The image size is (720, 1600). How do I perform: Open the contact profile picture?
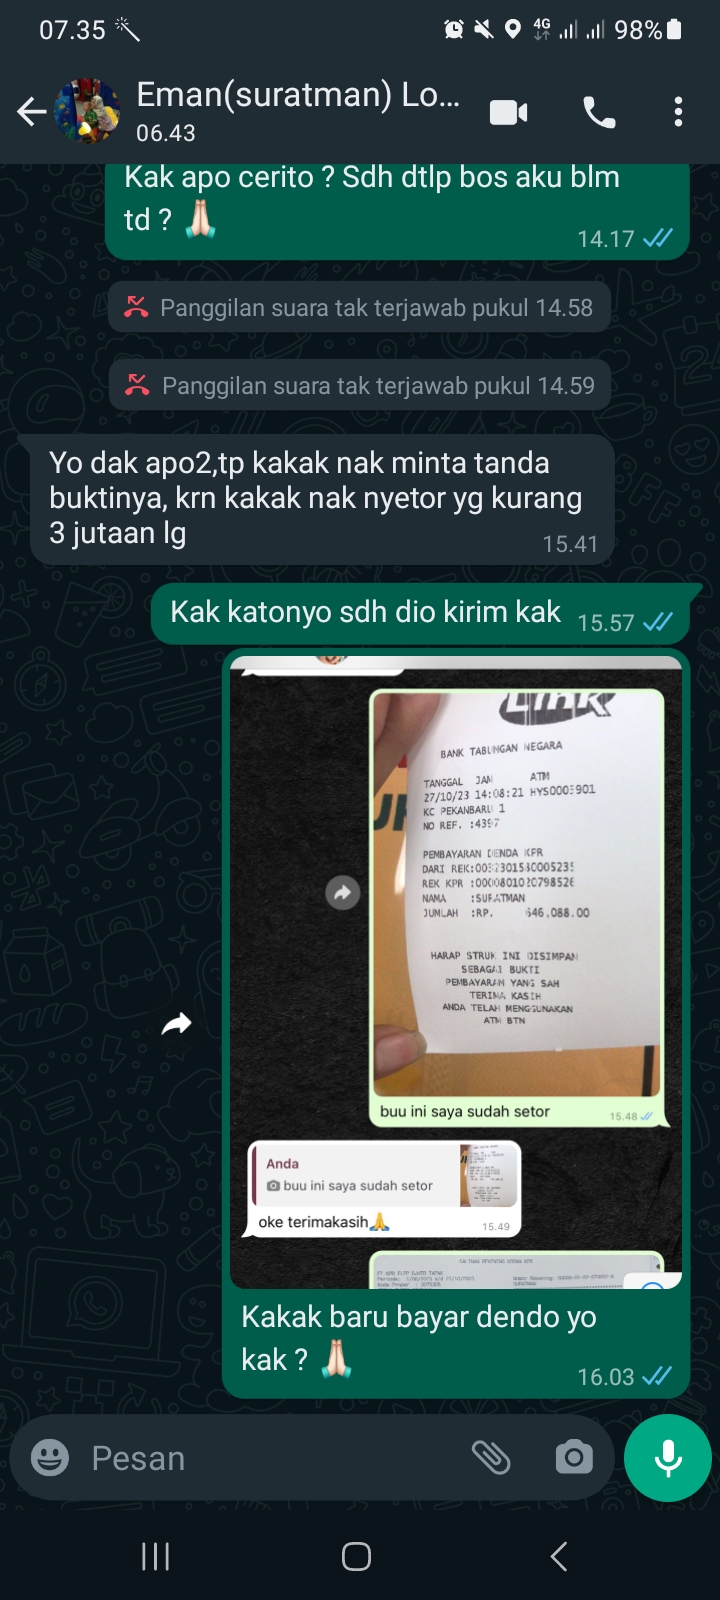tap(88, 111)
